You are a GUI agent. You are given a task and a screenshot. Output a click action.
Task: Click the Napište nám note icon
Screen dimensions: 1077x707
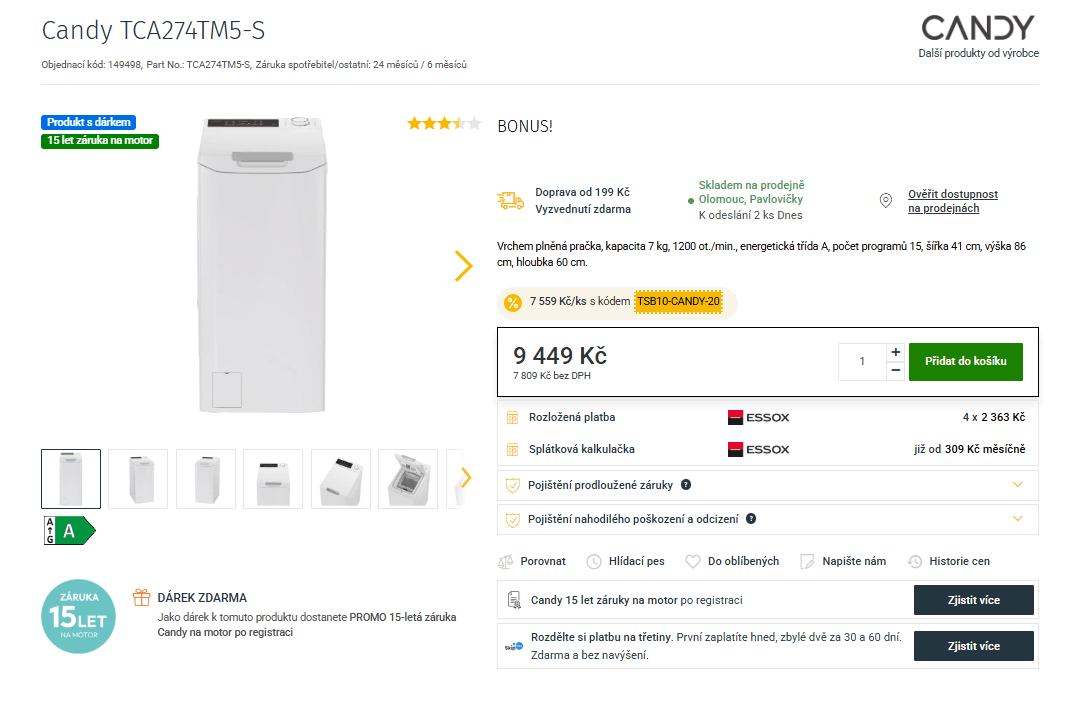808,562
